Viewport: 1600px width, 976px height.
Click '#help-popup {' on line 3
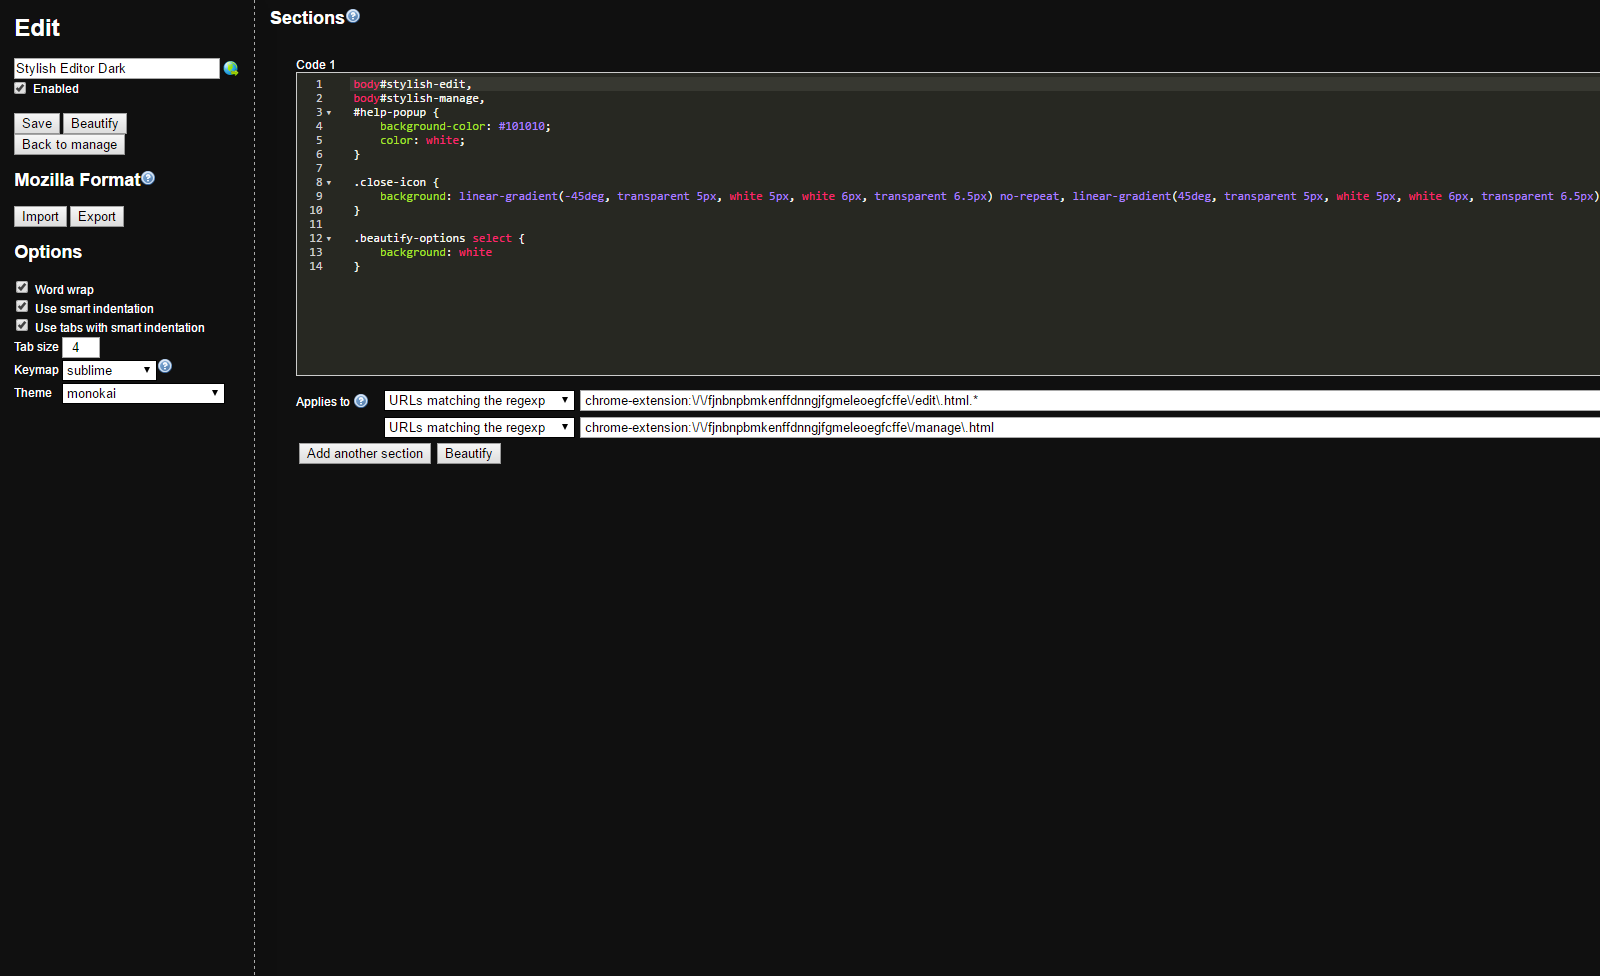396,112
